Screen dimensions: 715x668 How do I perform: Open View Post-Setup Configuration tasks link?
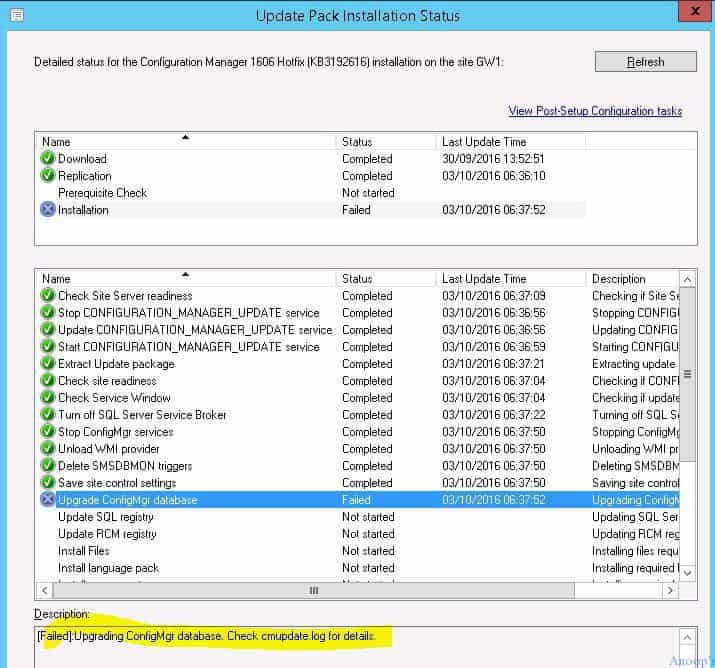(595, 111)
